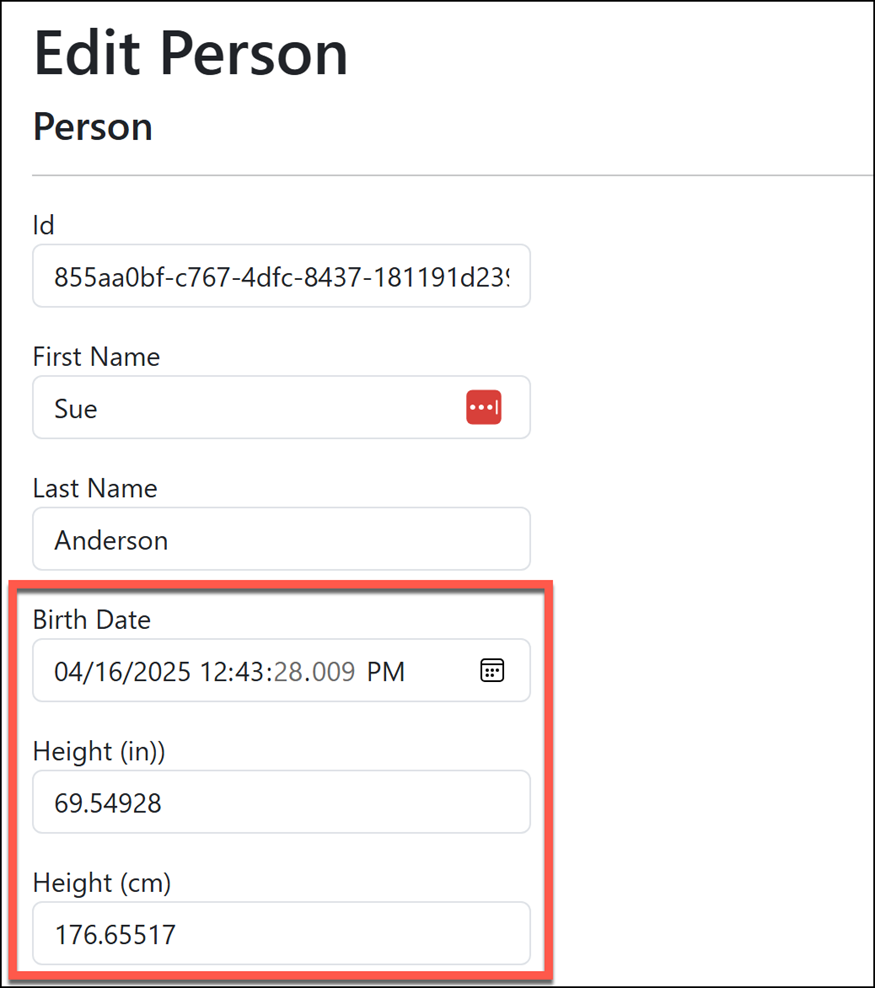Select the hour segment 12 in Birth Date
The height and width of the screenshot is (988, 875).
click(213, 672)
